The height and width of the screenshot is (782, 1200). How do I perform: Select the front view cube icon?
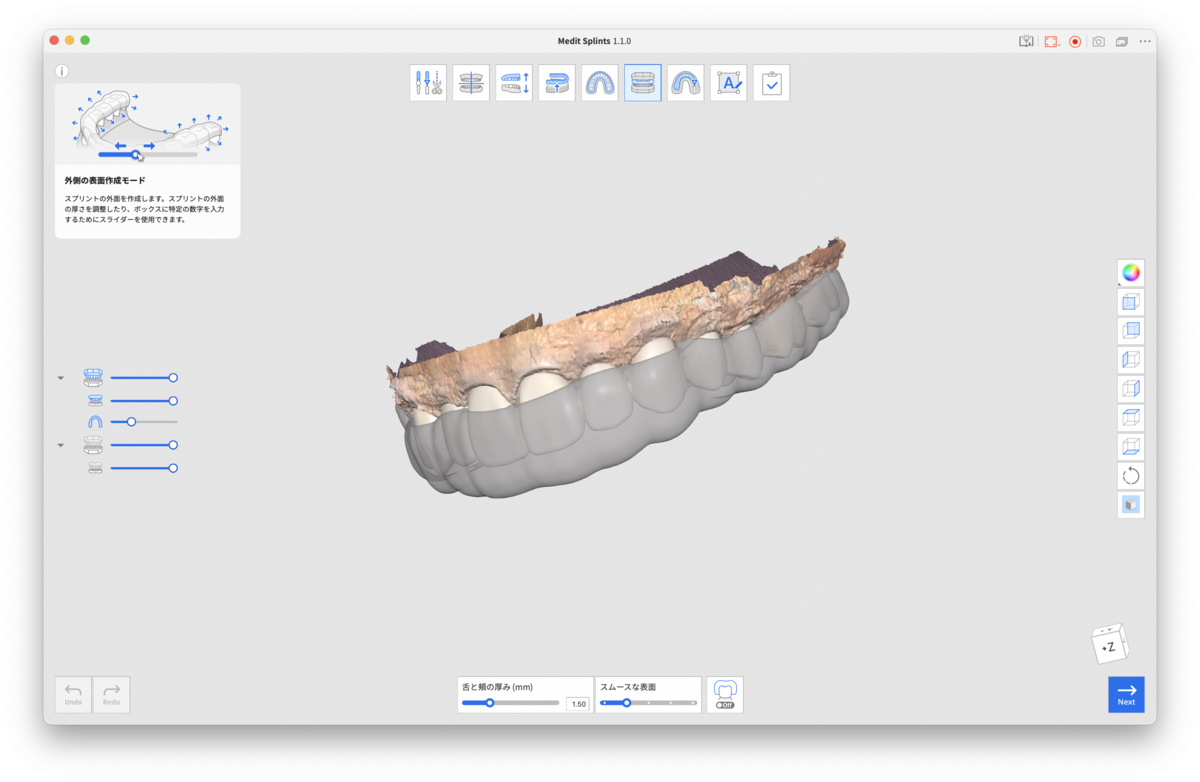[x=1130, y=300]
